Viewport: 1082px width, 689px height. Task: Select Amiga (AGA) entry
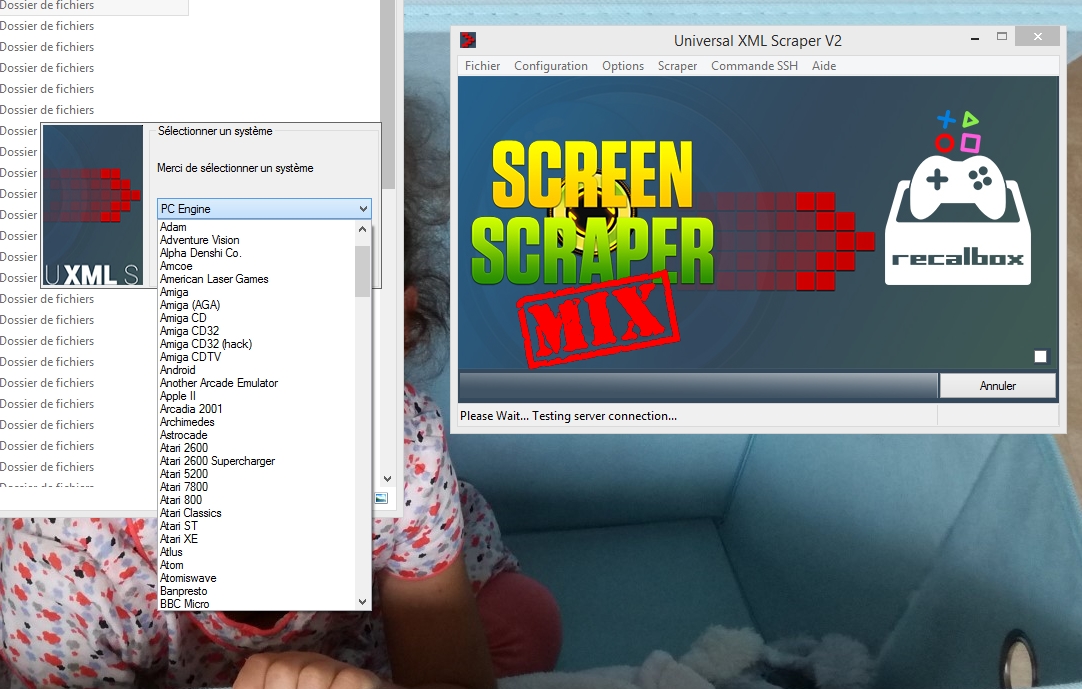click(x=257, y=305)
